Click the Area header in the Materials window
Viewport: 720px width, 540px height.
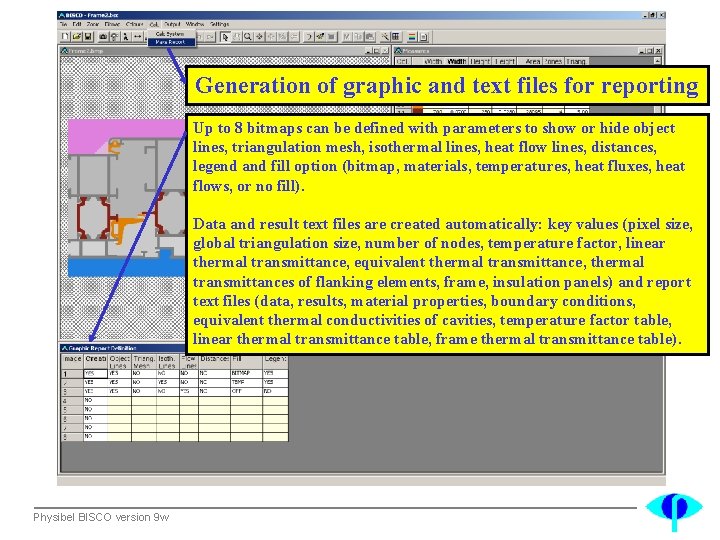[x=532, y=61]
